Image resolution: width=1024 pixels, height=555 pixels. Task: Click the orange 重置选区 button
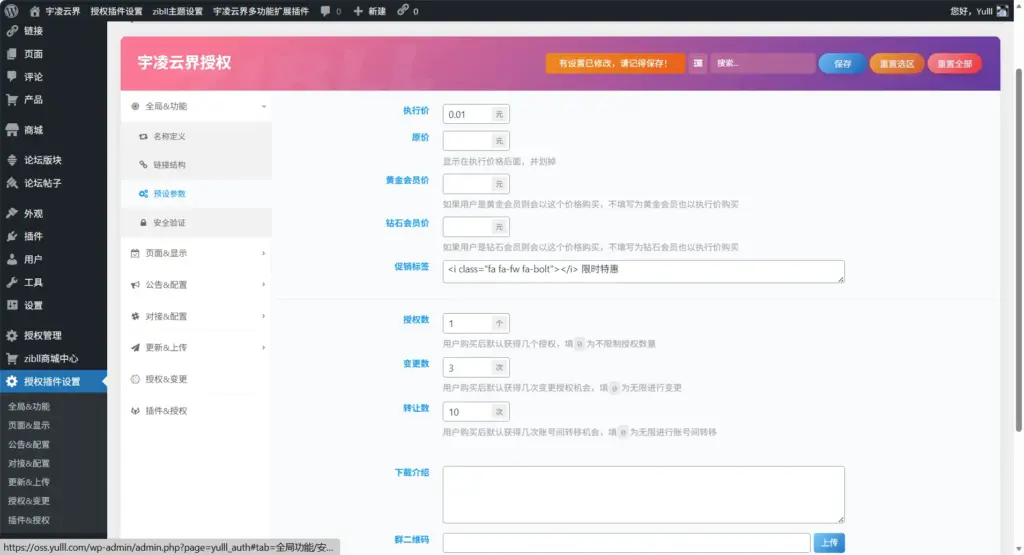[897, 63]
